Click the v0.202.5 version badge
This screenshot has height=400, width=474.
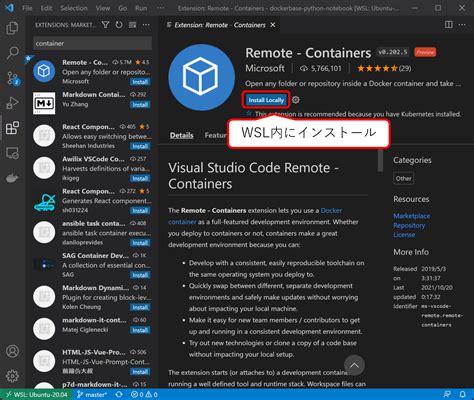coord(393,52)
